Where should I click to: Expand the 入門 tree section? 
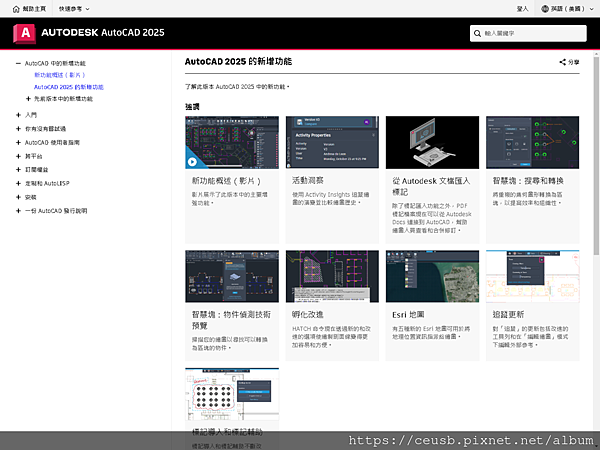(18, 115)
